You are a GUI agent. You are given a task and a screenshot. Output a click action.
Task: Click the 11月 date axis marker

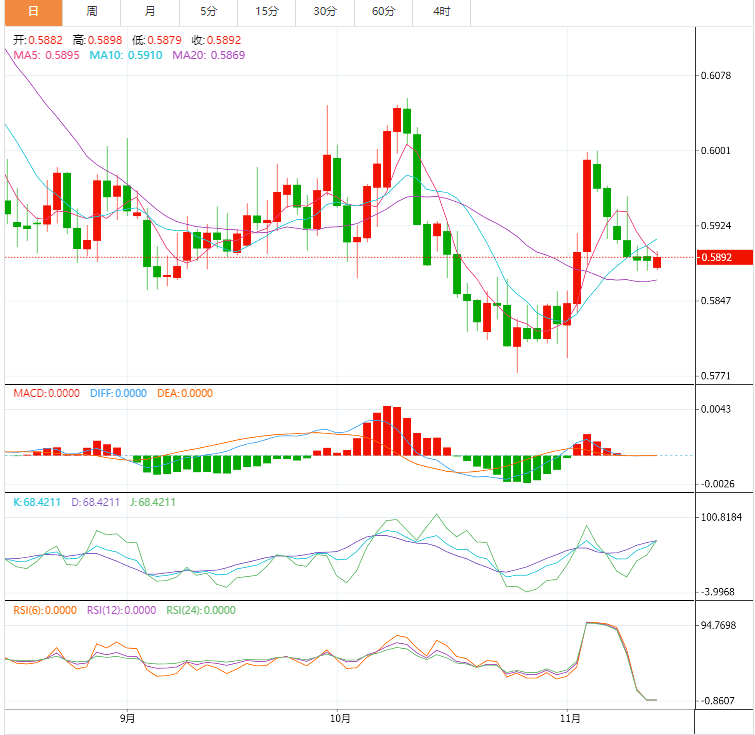(570, 718)
